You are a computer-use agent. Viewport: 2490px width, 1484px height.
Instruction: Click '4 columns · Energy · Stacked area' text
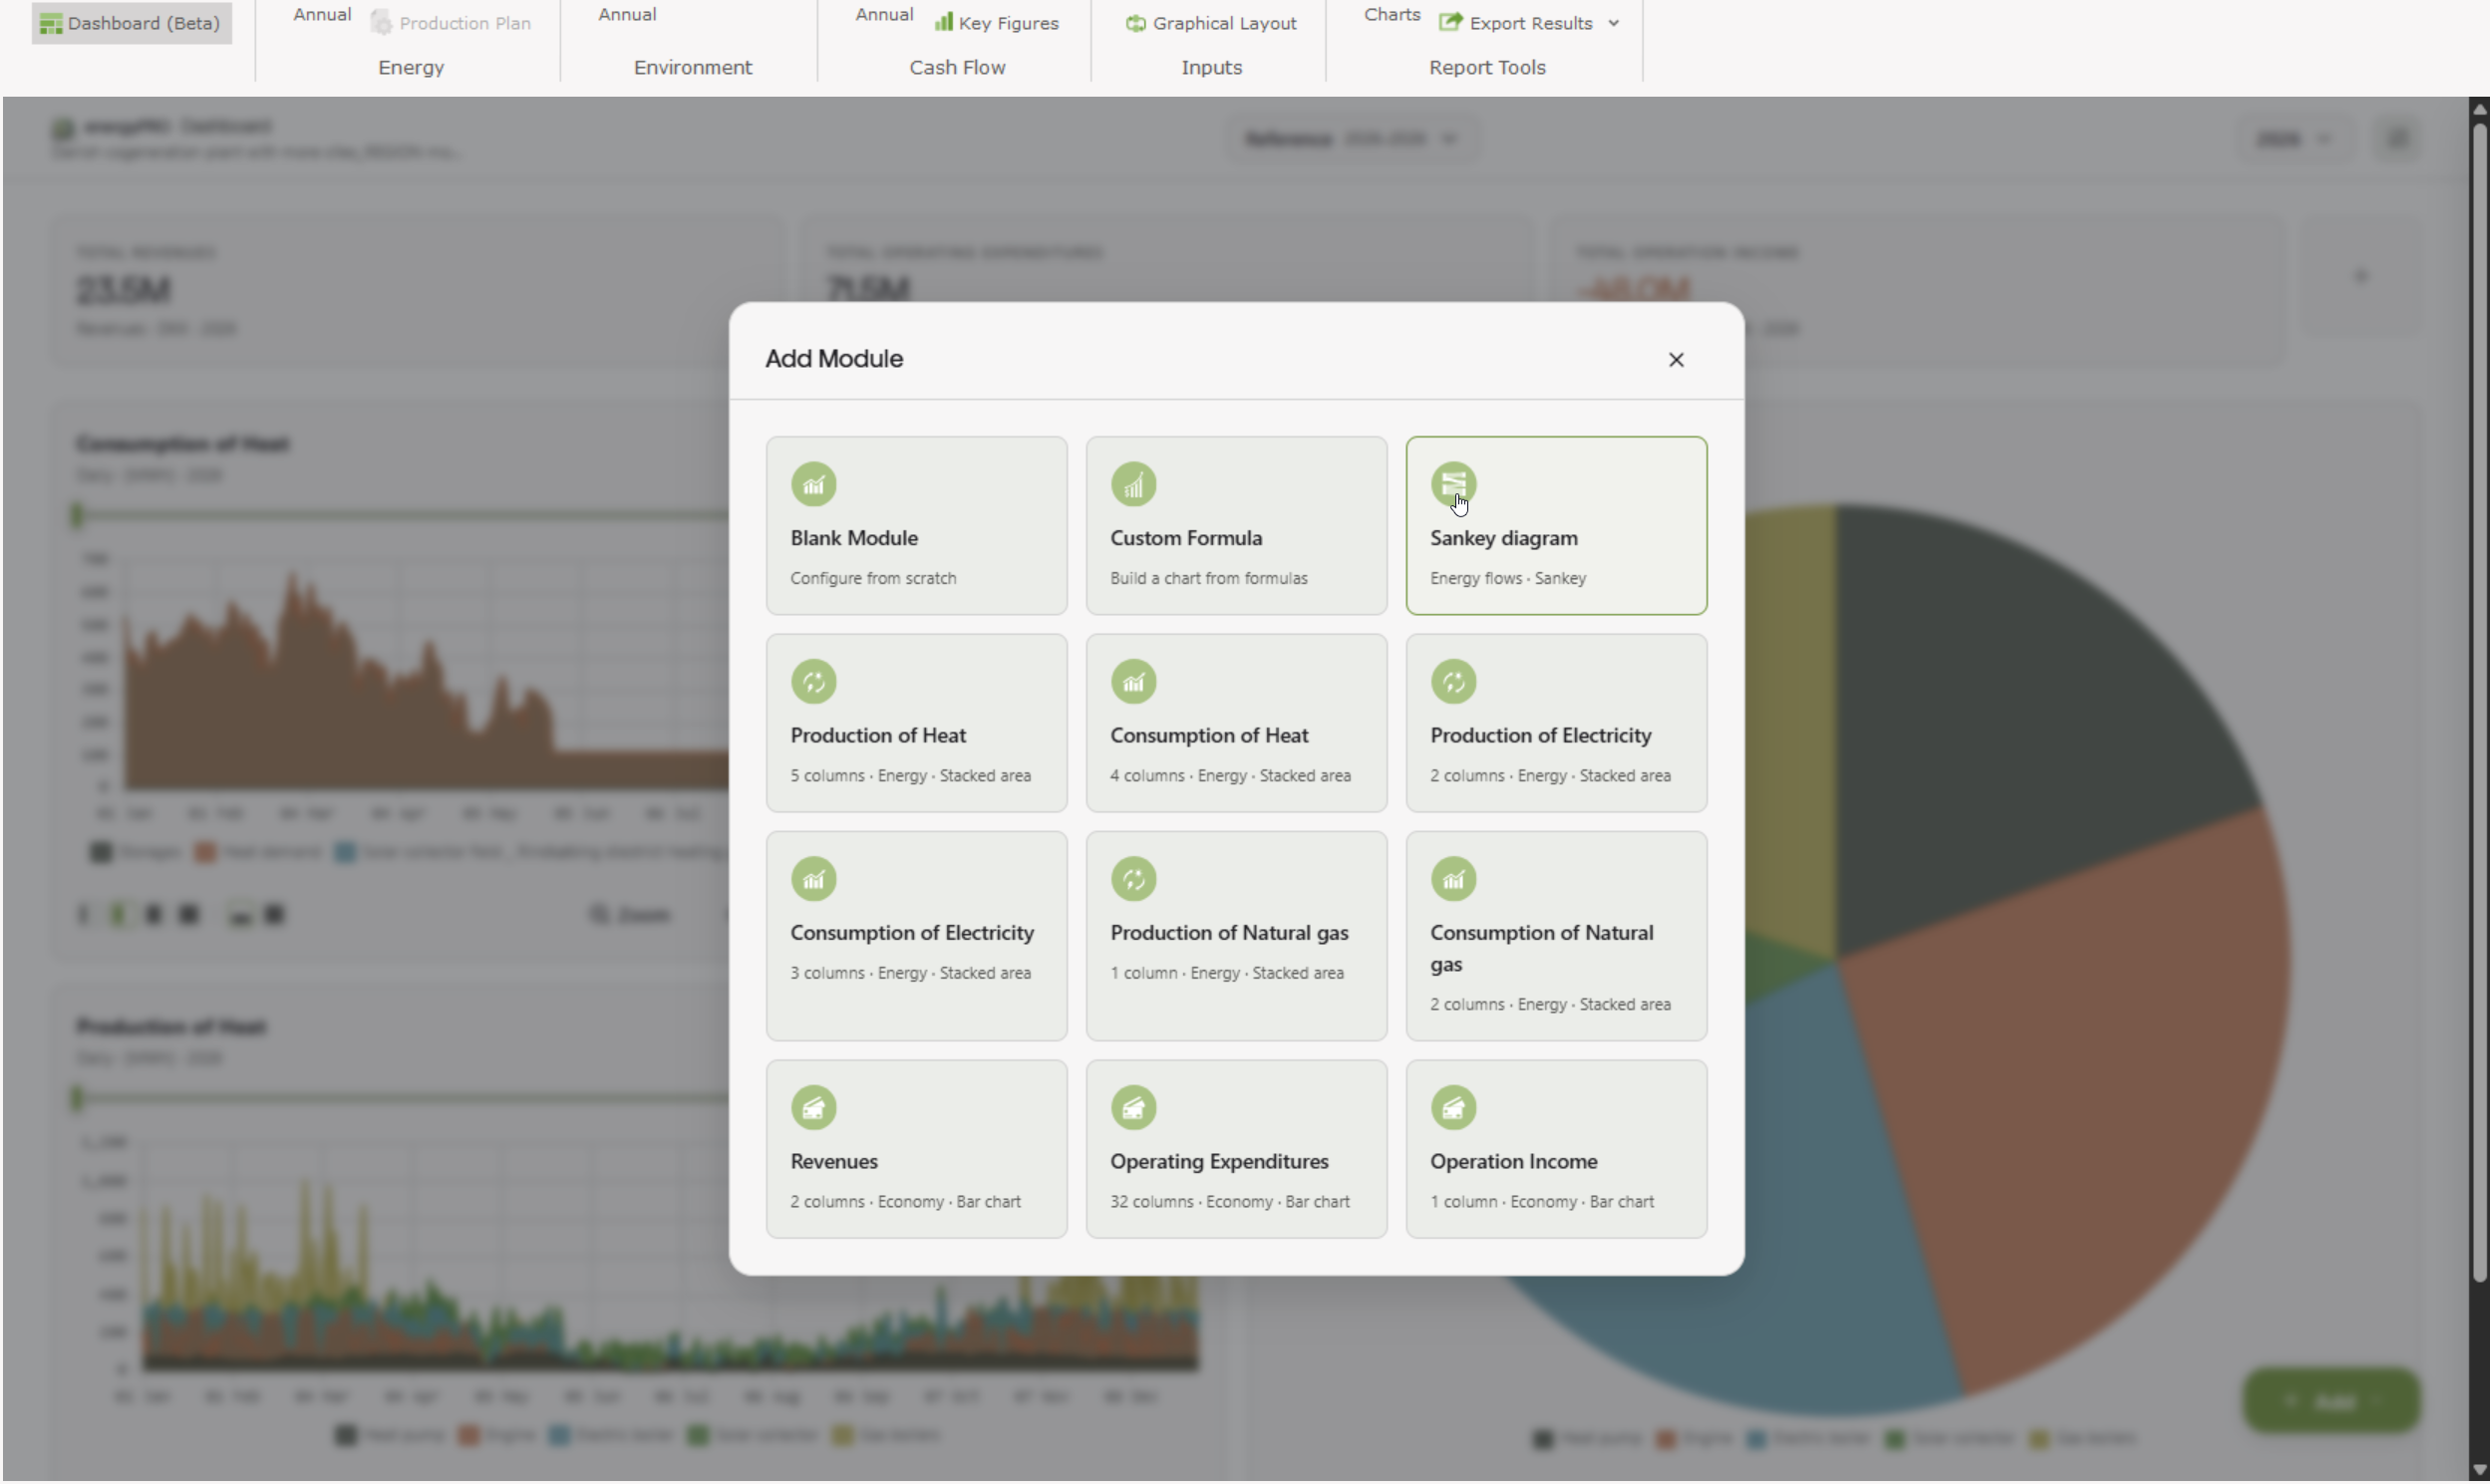point(1231,776)
